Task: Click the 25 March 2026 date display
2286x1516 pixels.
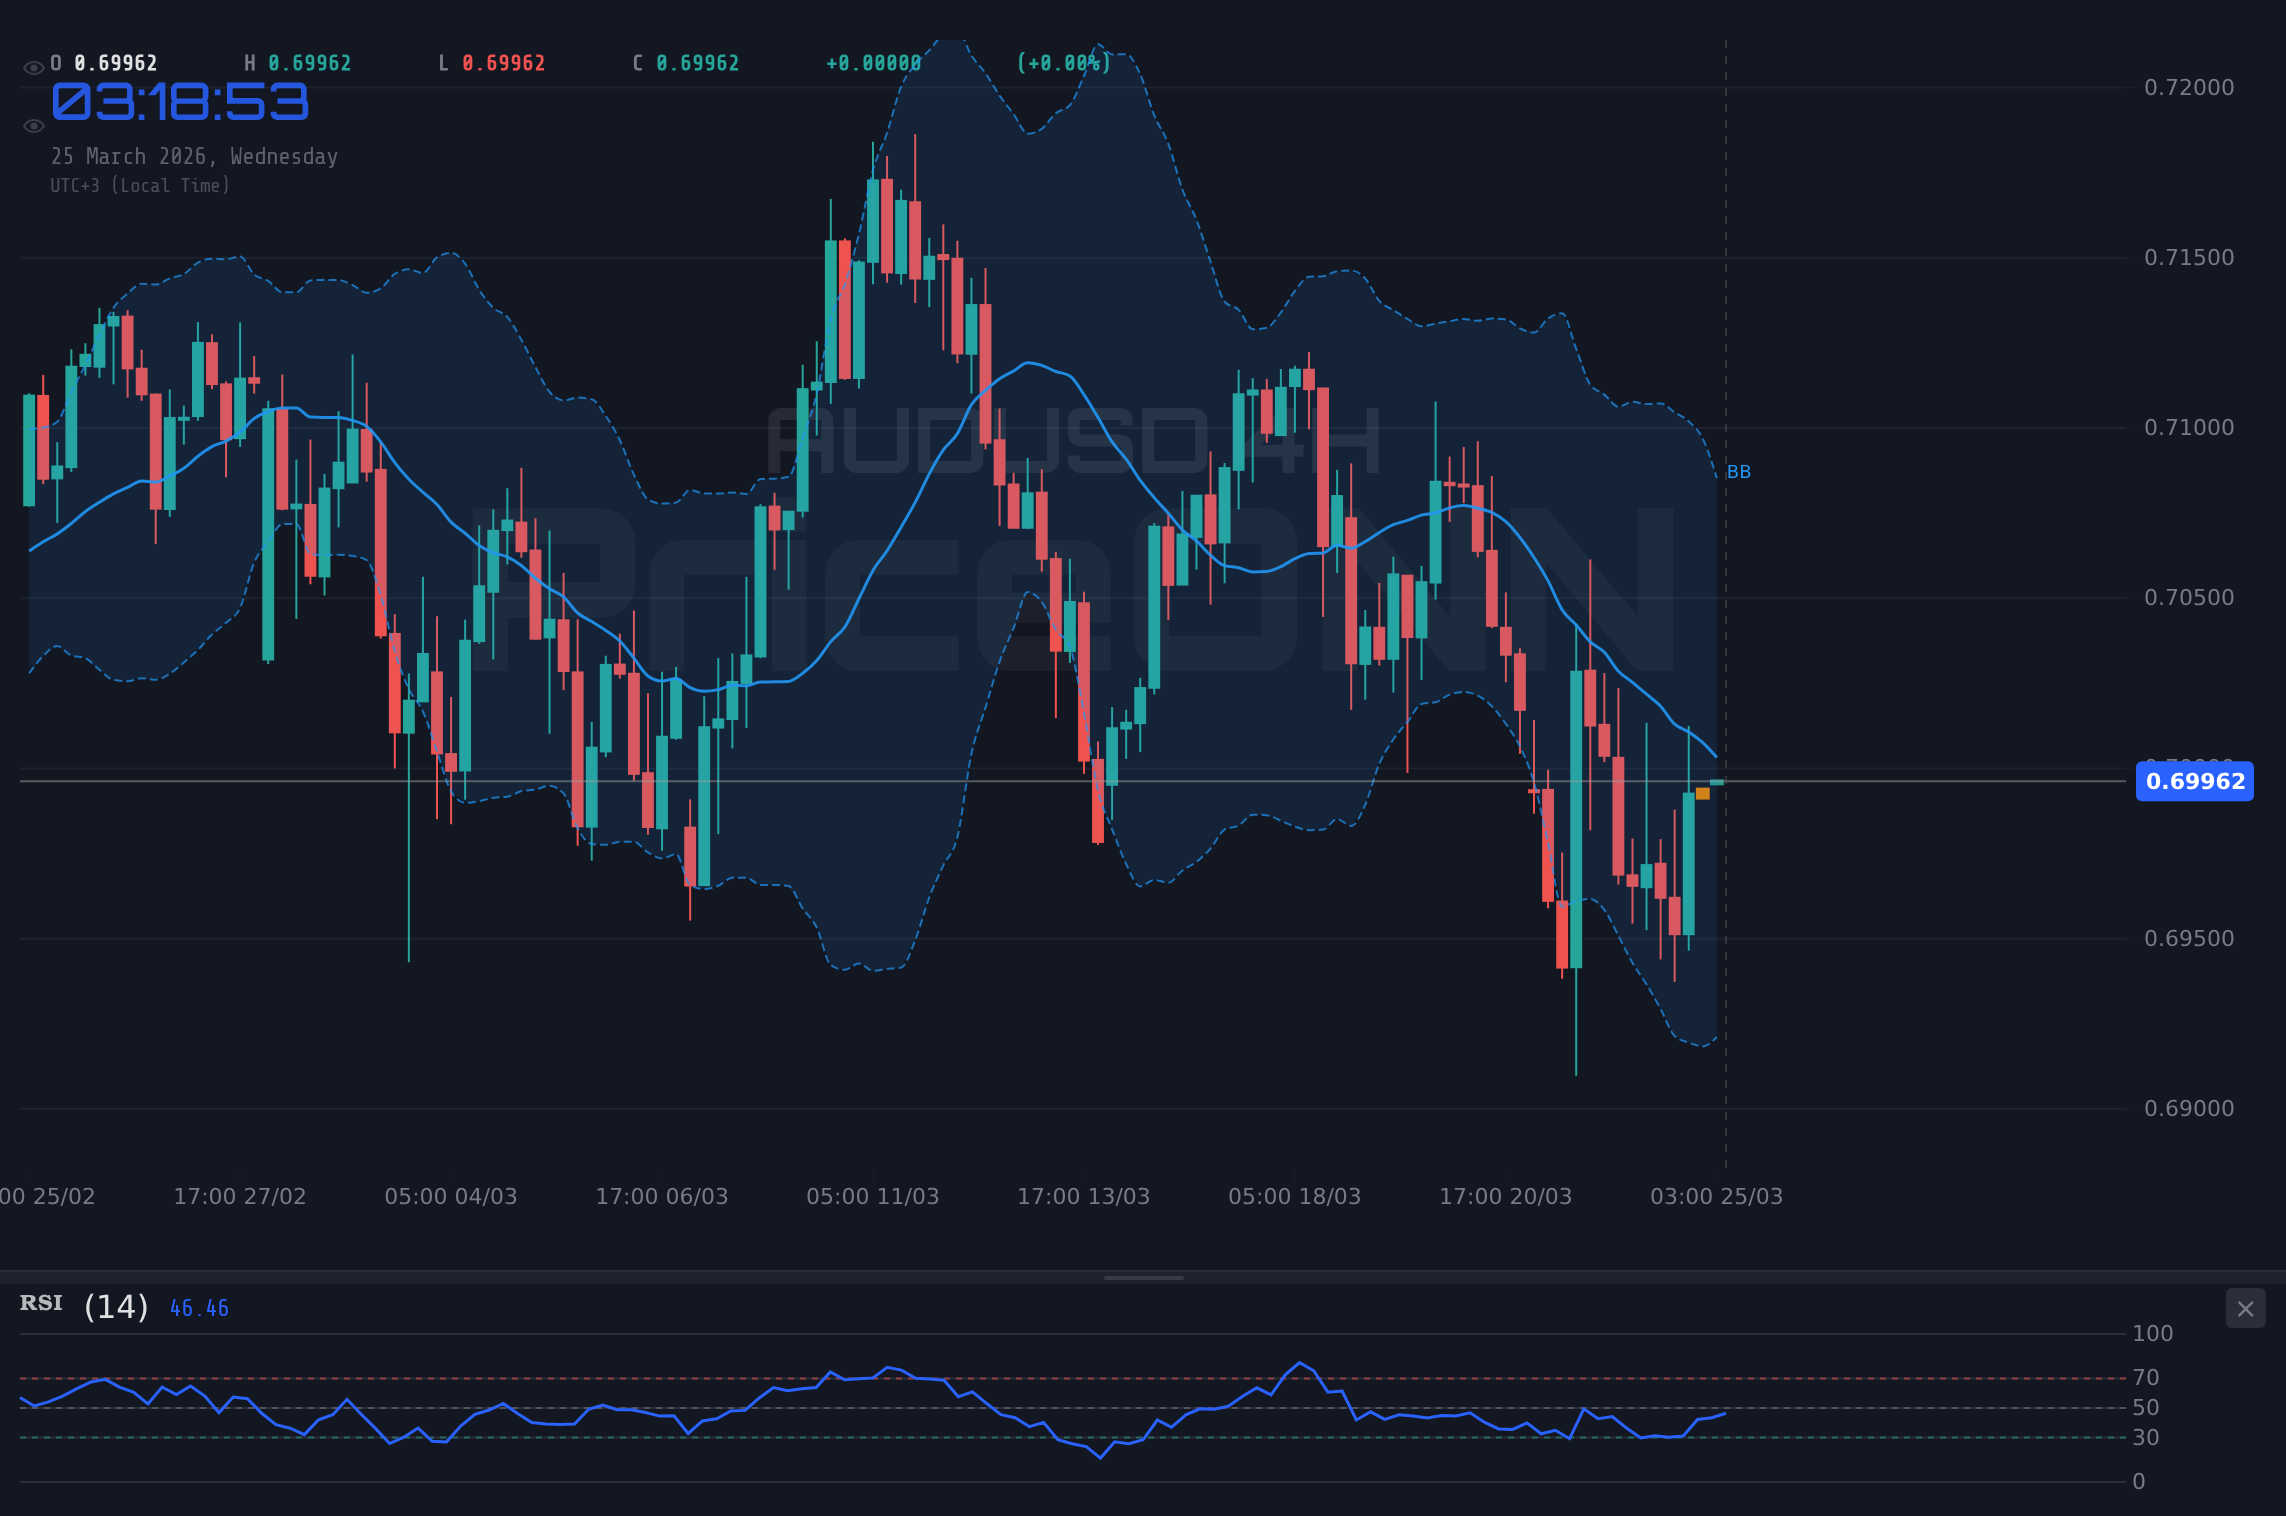Action: point(194,156)
